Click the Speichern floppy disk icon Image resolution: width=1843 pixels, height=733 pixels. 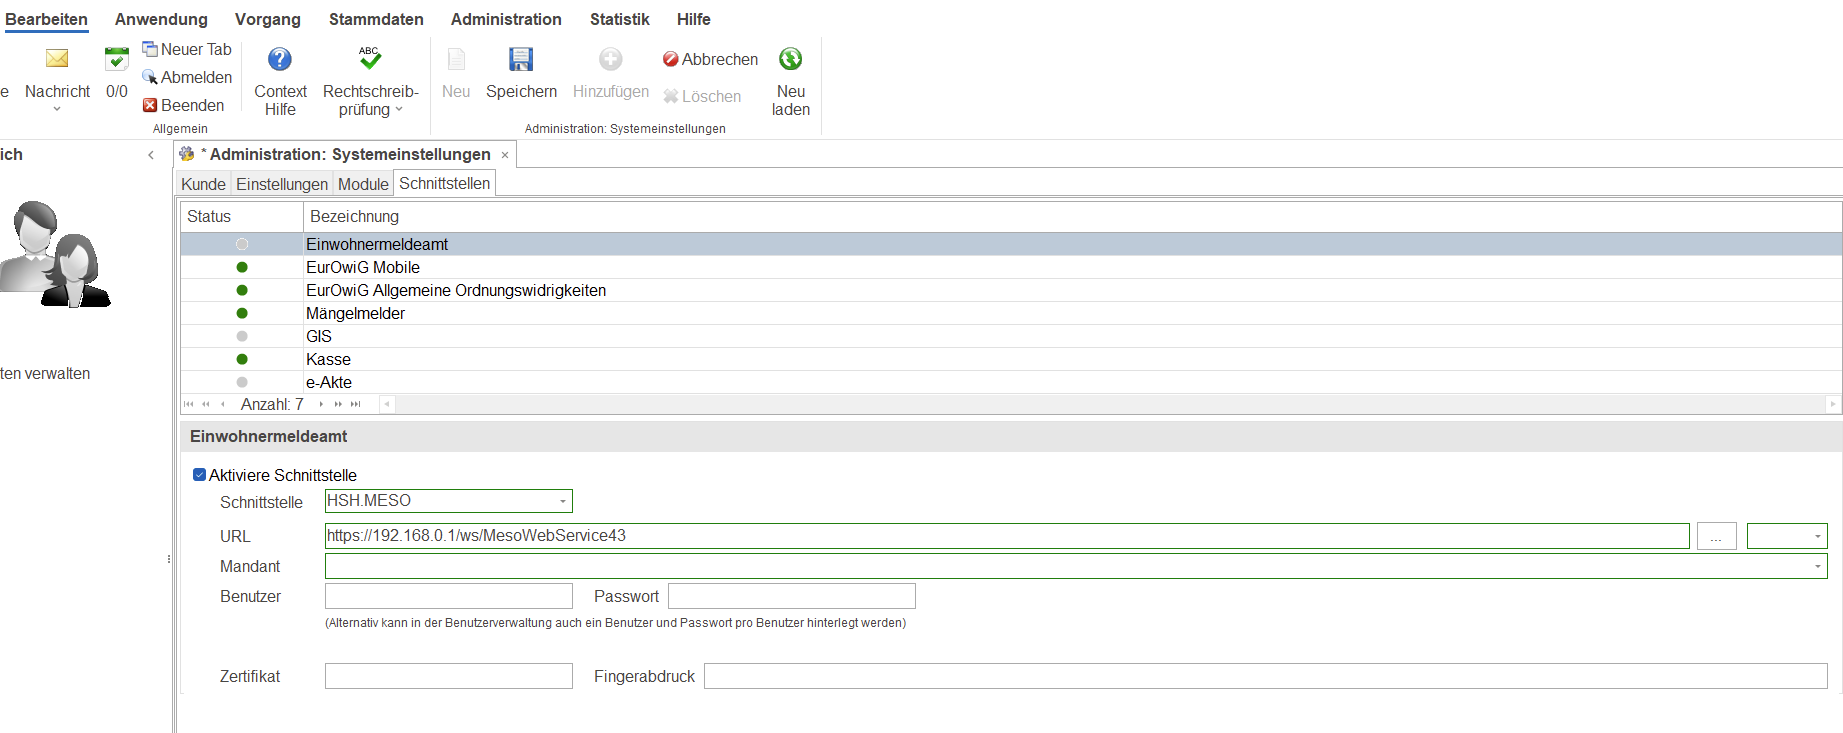pos(521,60)
